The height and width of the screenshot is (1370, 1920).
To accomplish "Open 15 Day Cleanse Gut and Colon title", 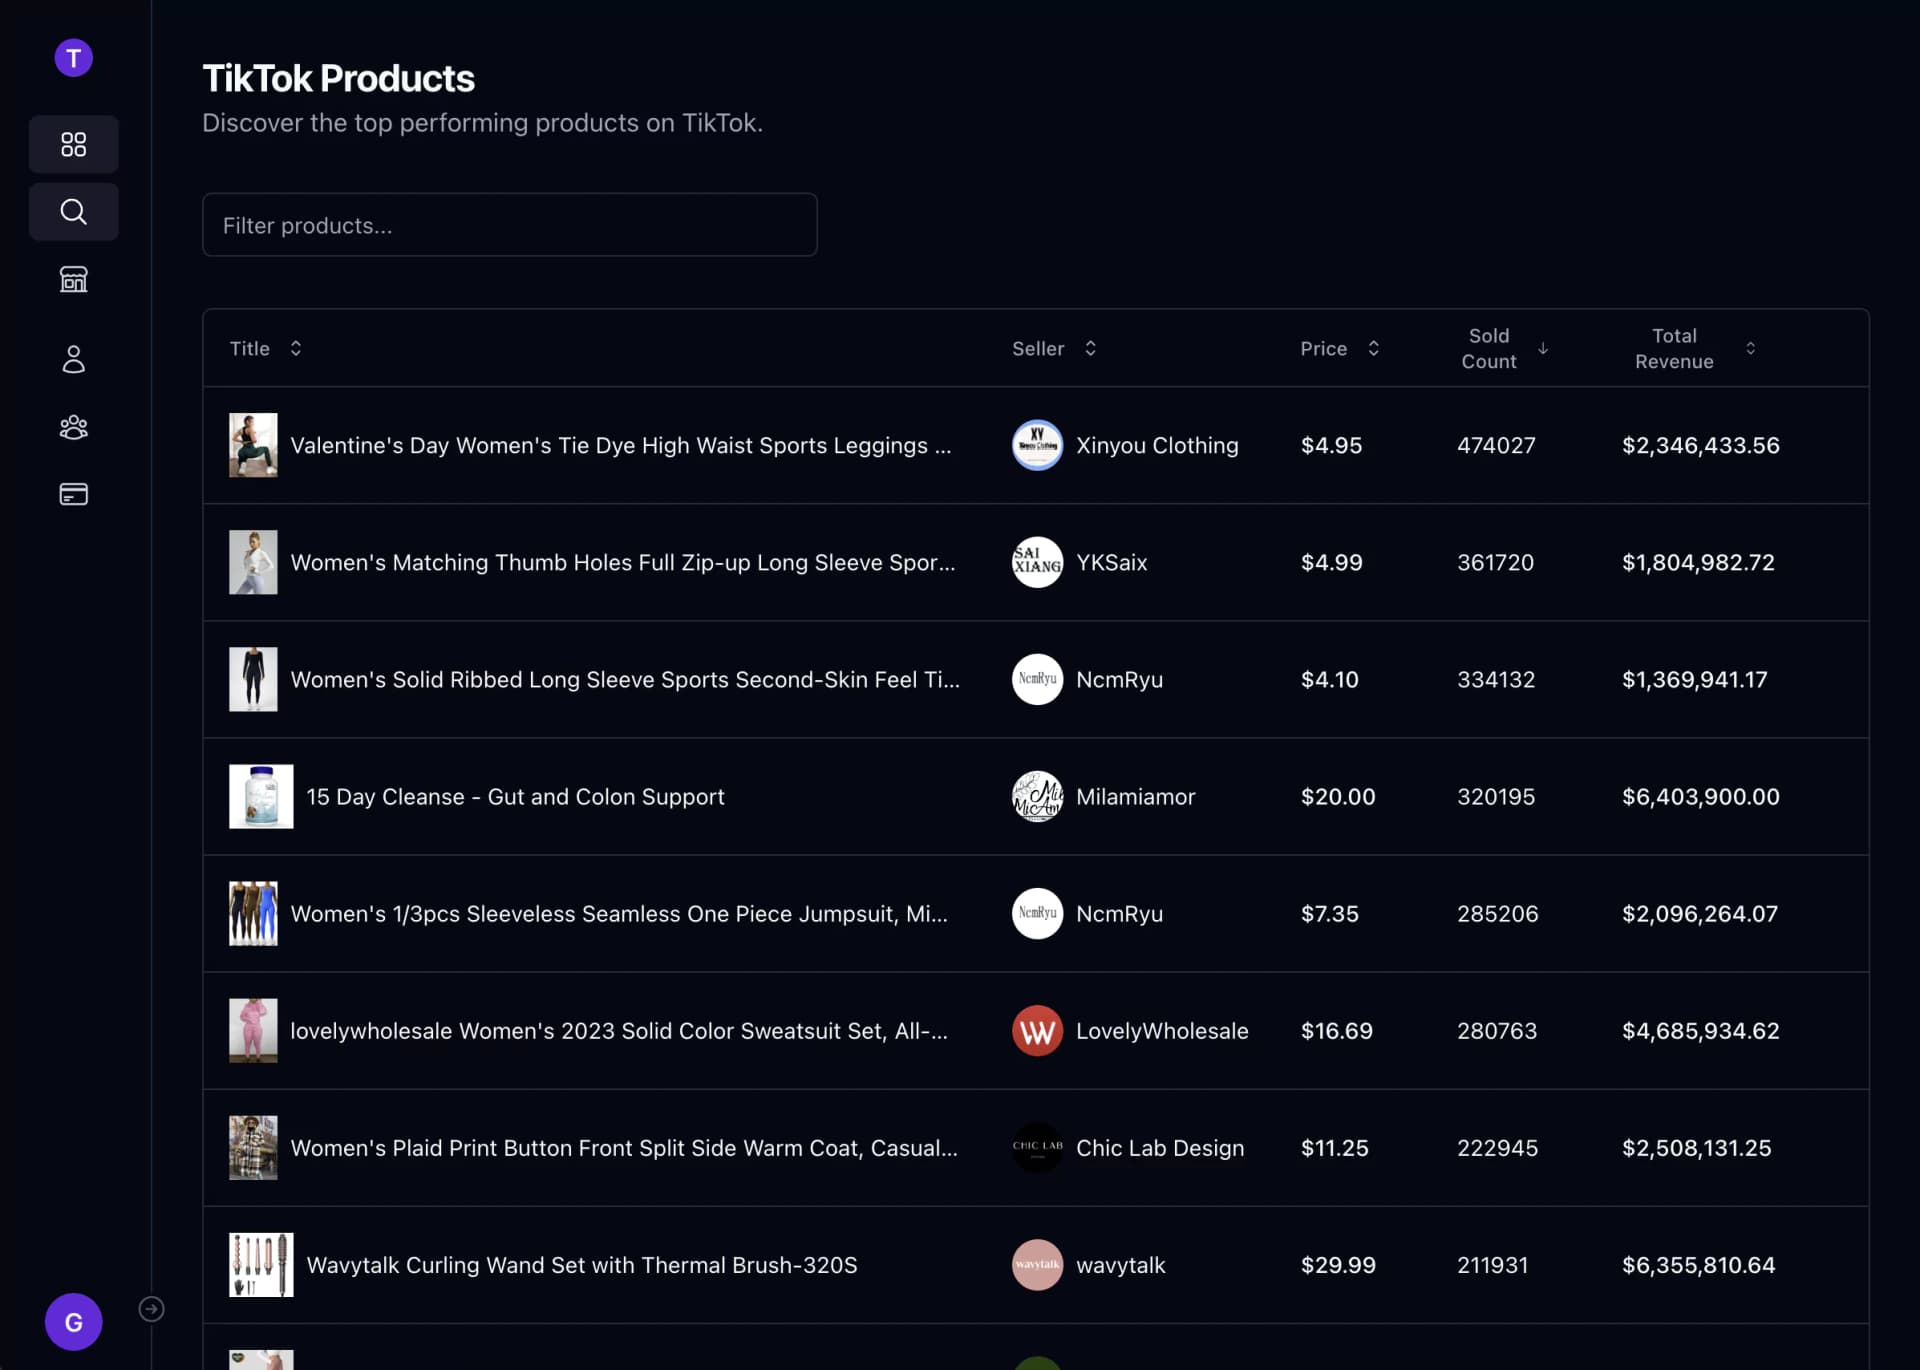I will pos(515,796).
